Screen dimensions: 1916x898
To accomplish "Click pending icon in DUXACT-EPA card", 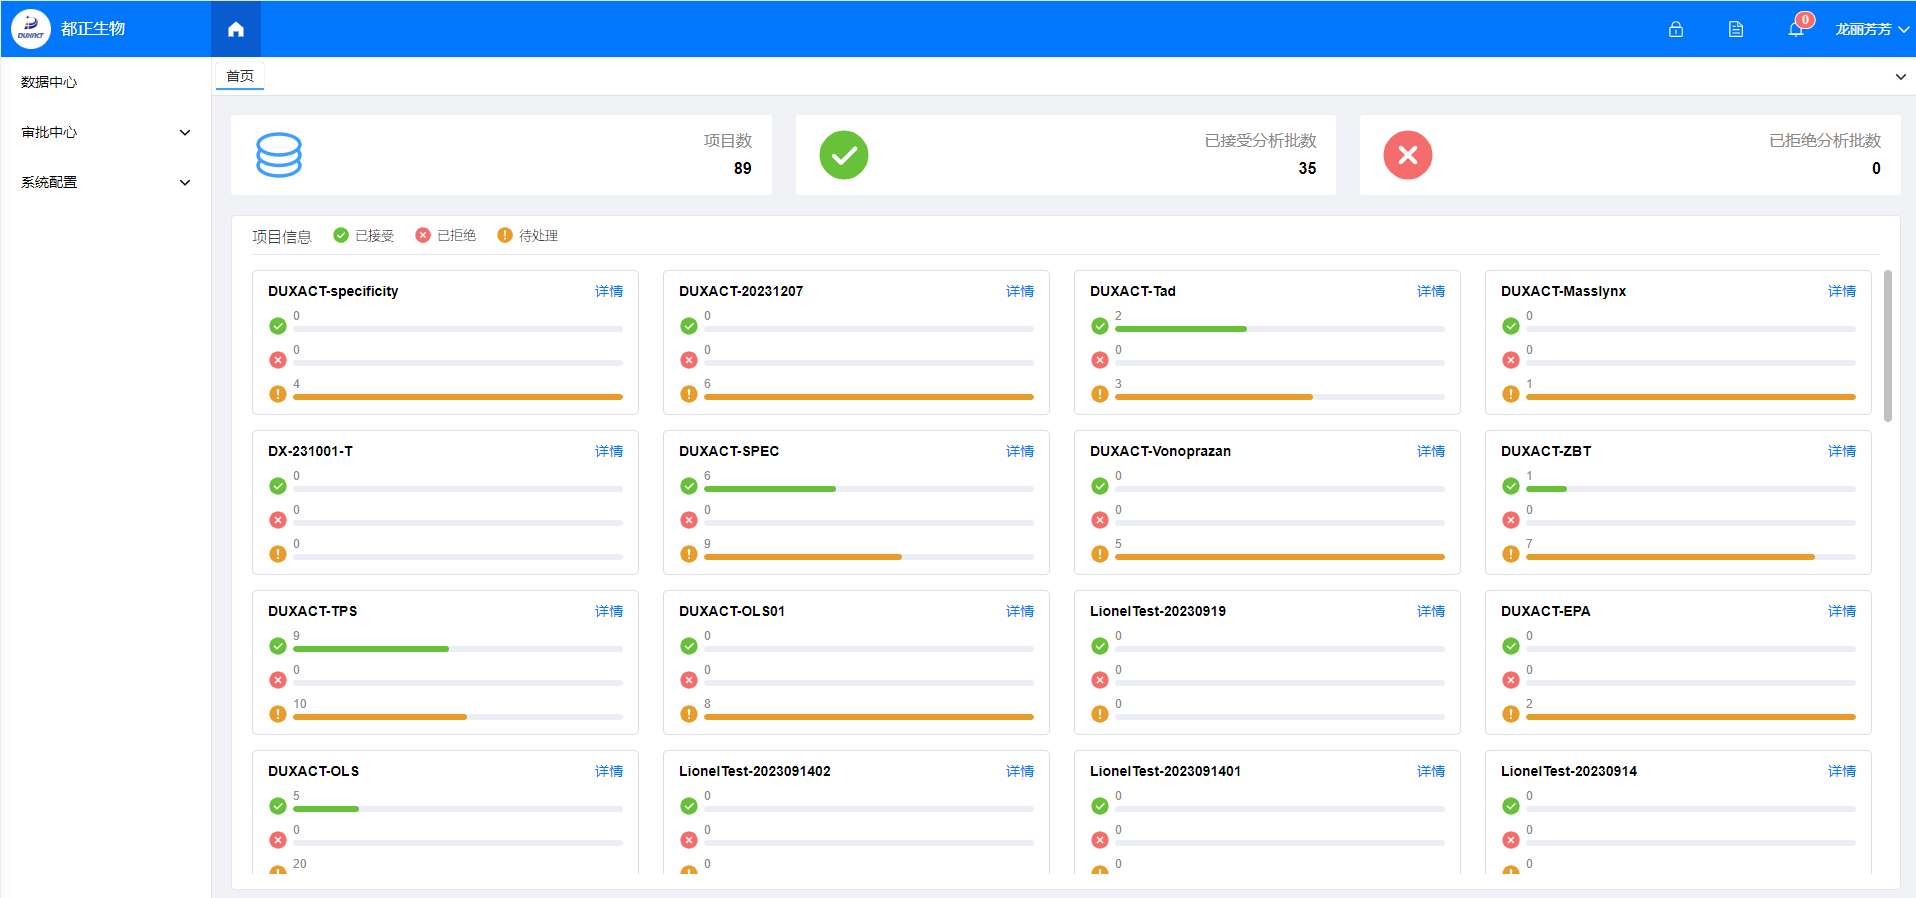I will click(1511, 714).
